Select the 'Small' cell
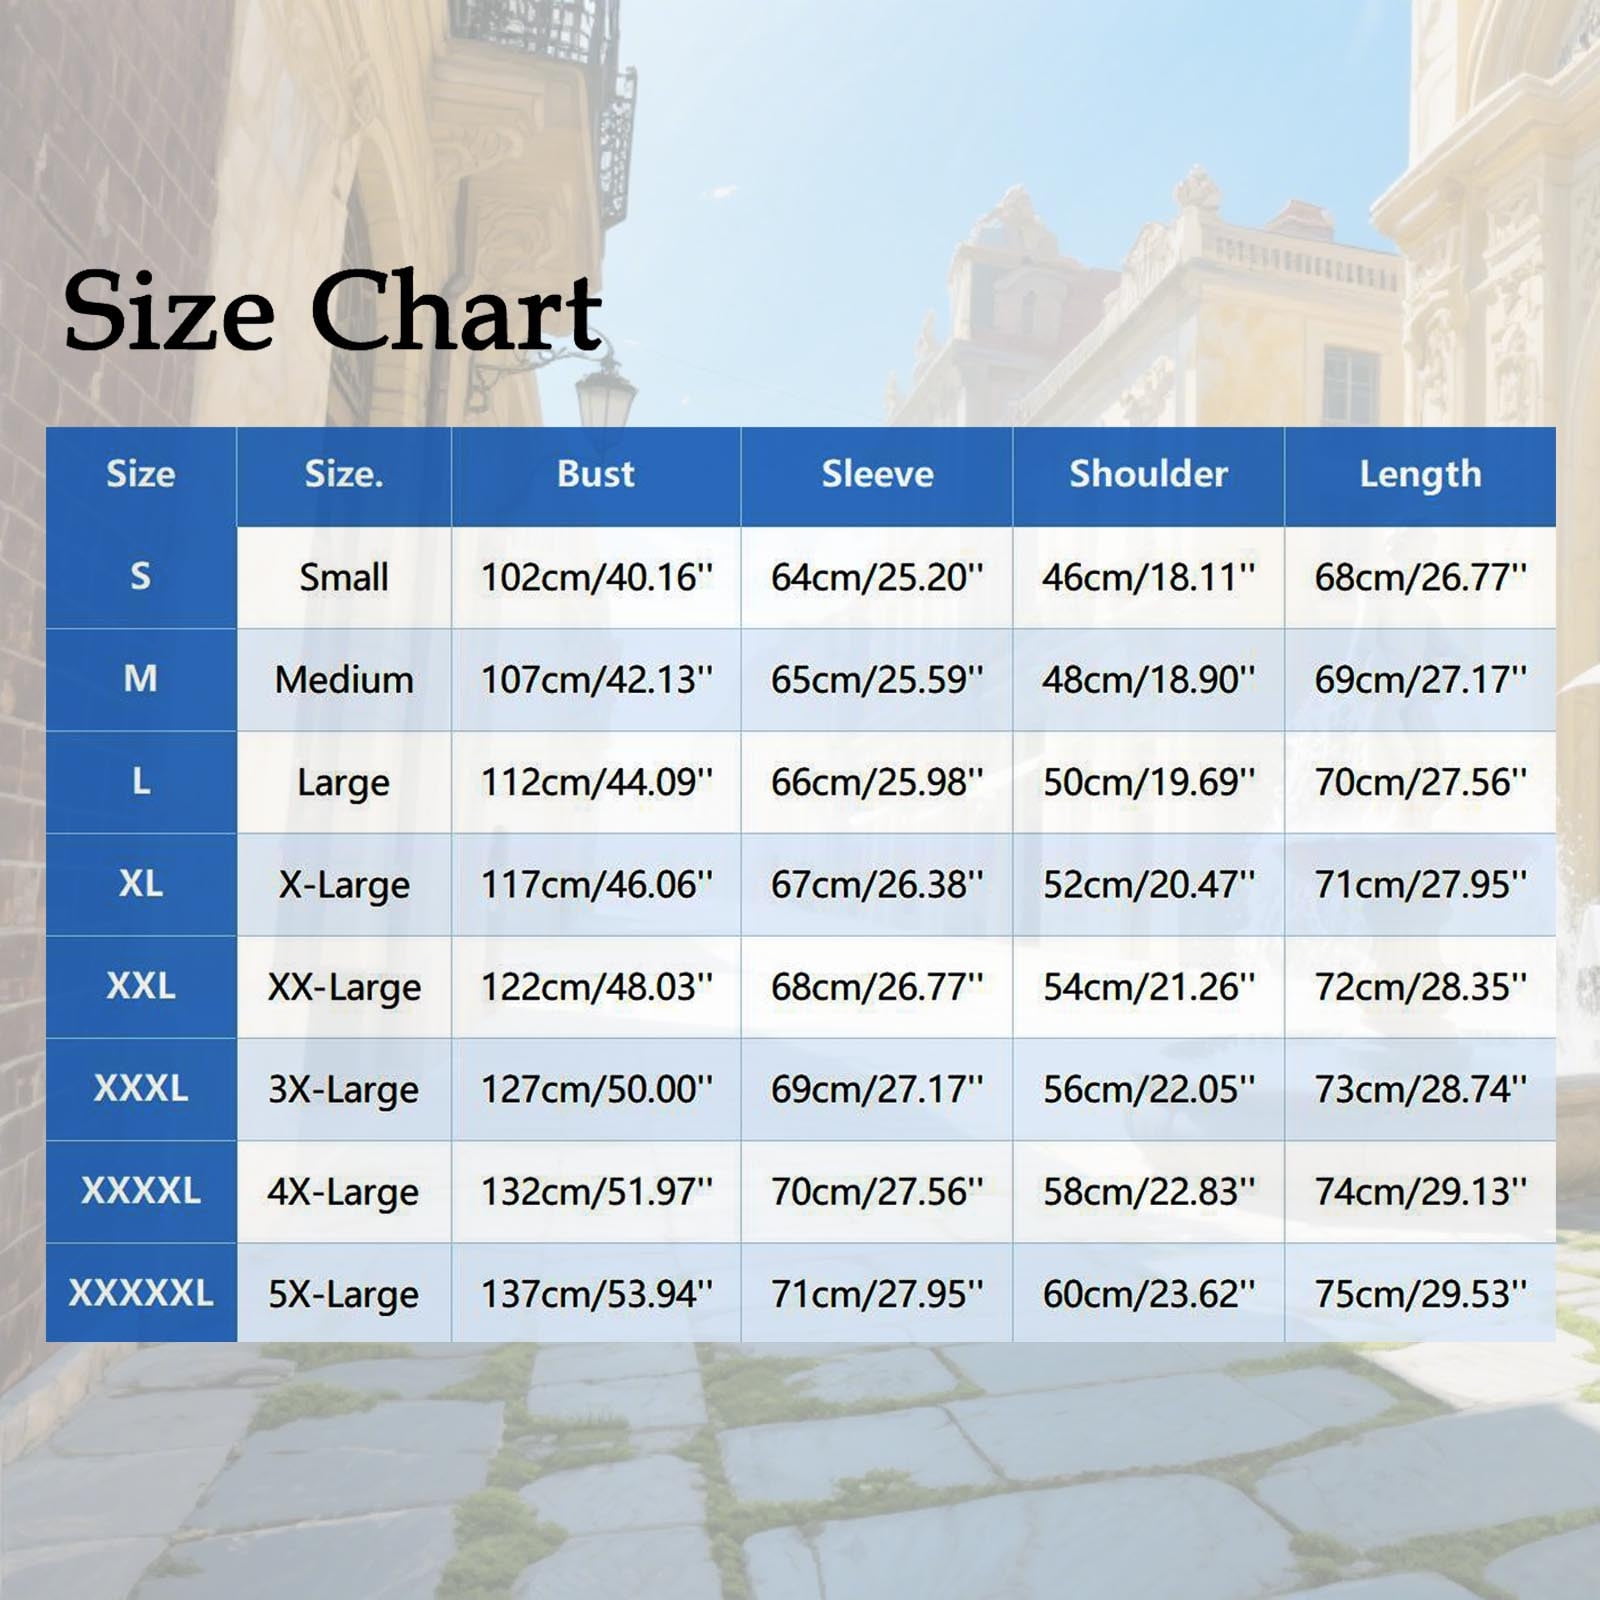 344,577
